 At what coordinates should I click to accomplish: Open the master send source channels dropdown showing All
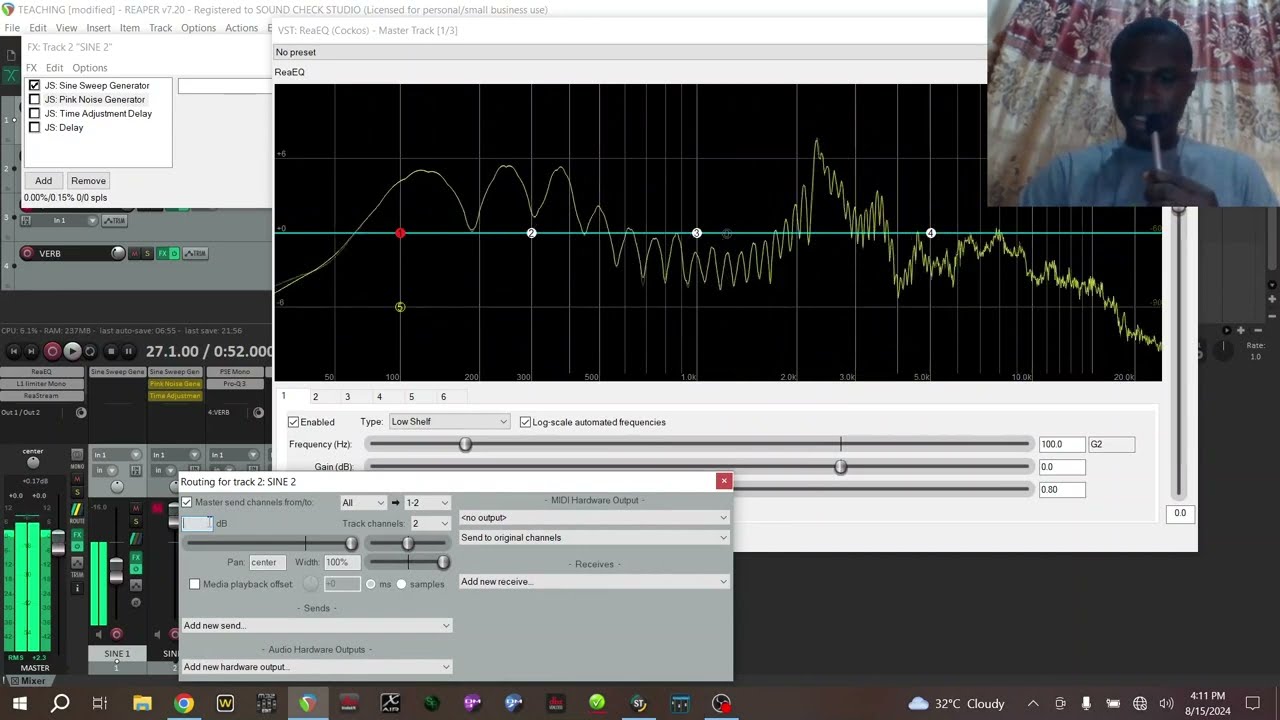(x=363, y=503)
